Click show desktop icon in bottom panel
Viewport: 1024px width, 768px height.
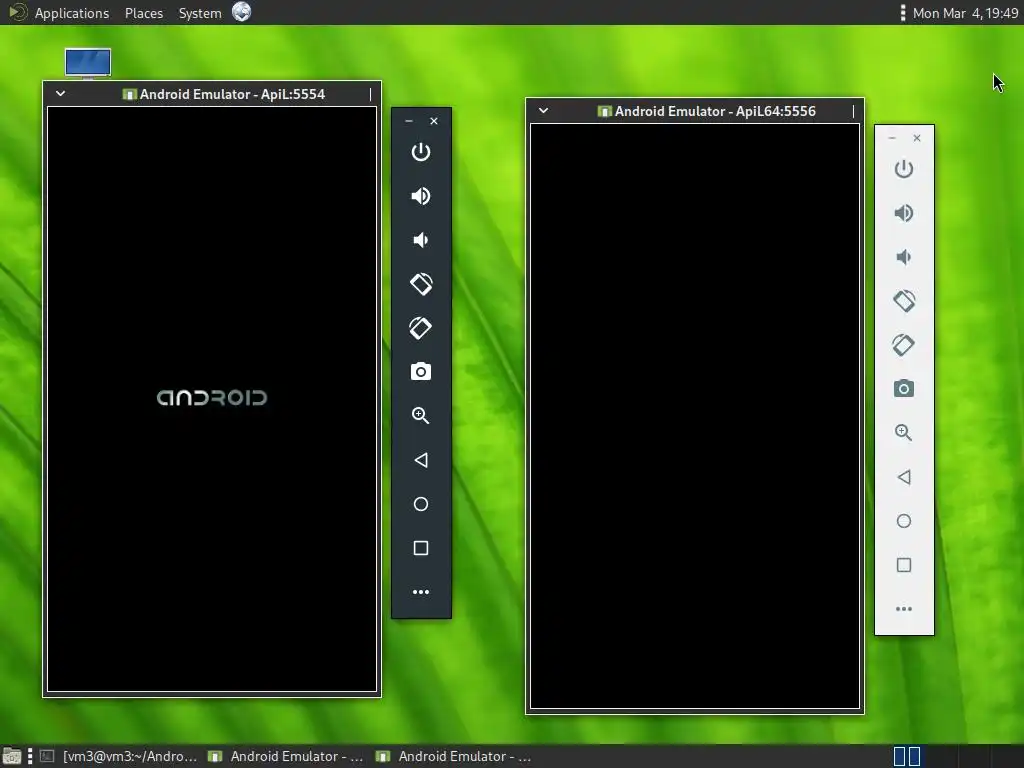click(x=12, y=756)
